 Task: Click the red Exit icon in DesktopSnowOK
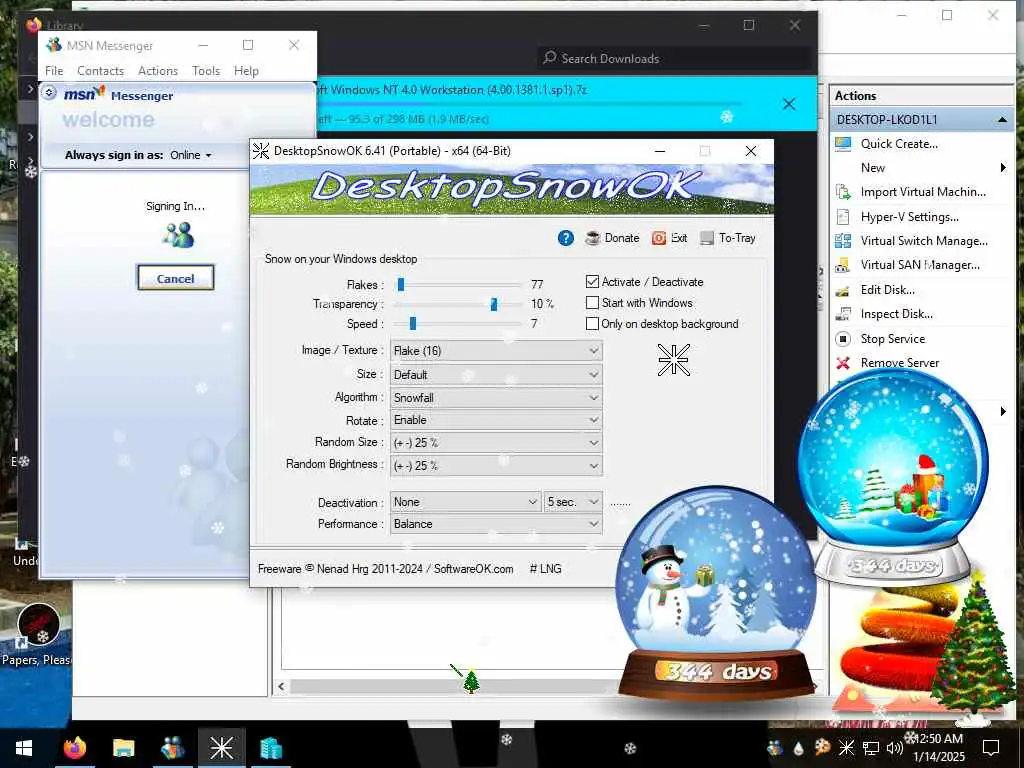(658, 238)
